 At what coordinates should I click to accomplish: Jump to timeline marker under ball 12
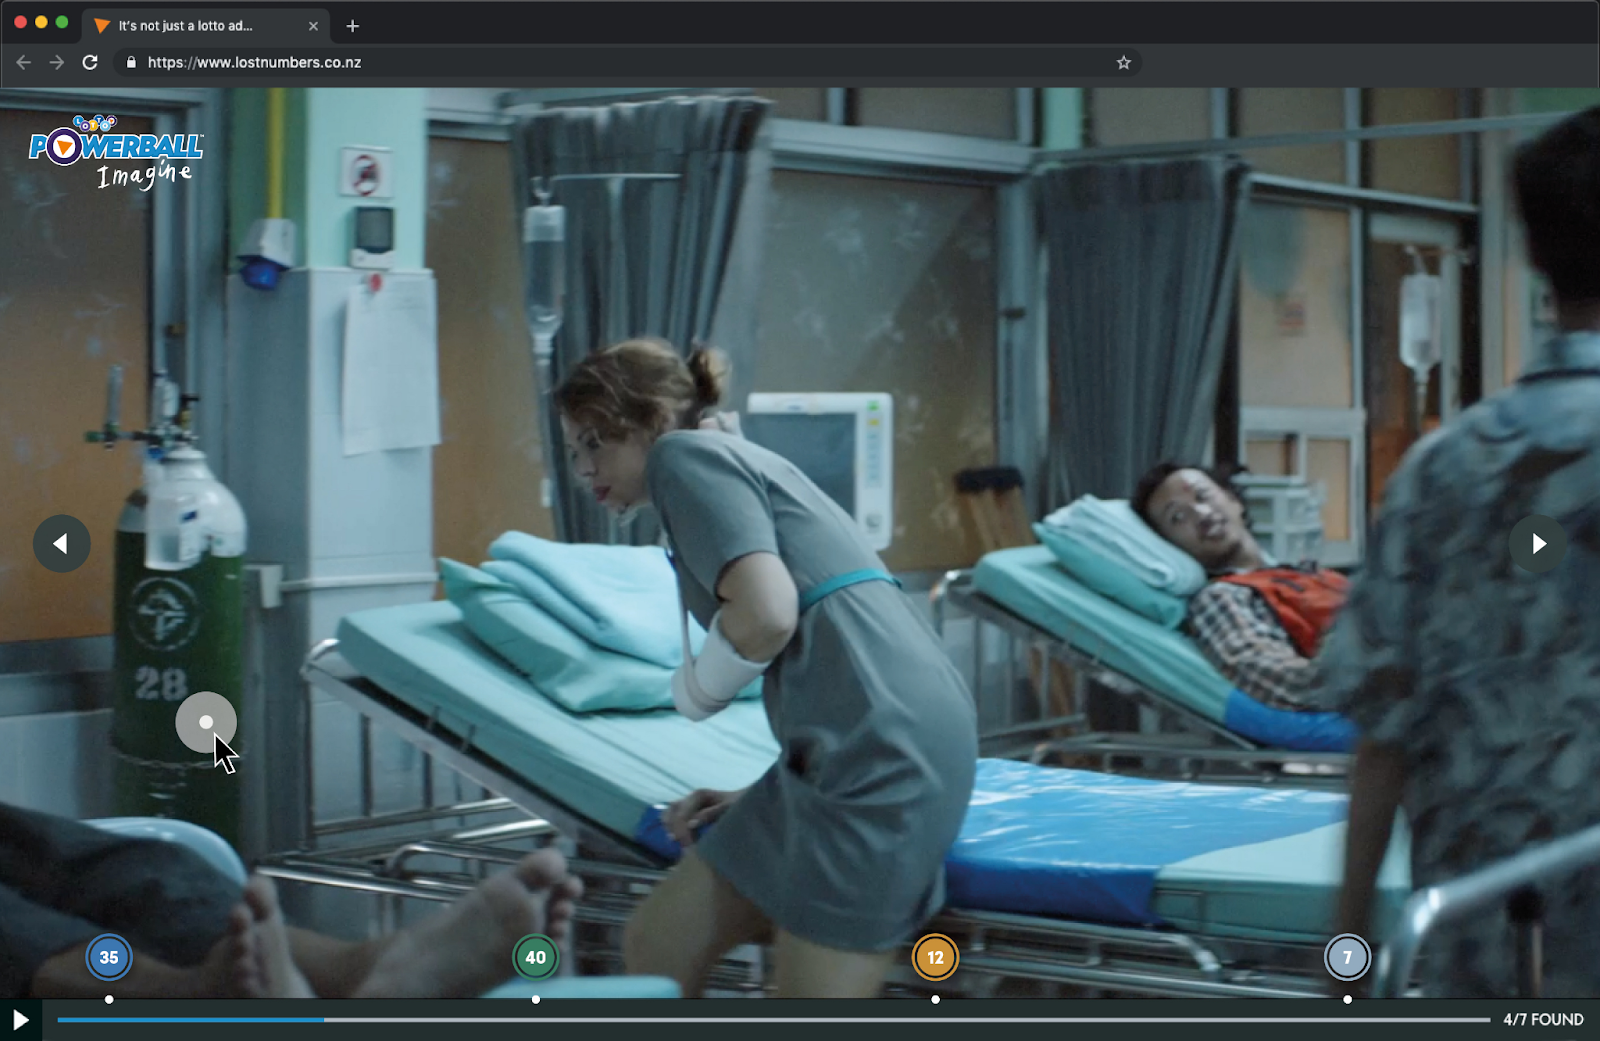[x=935, y=999]
